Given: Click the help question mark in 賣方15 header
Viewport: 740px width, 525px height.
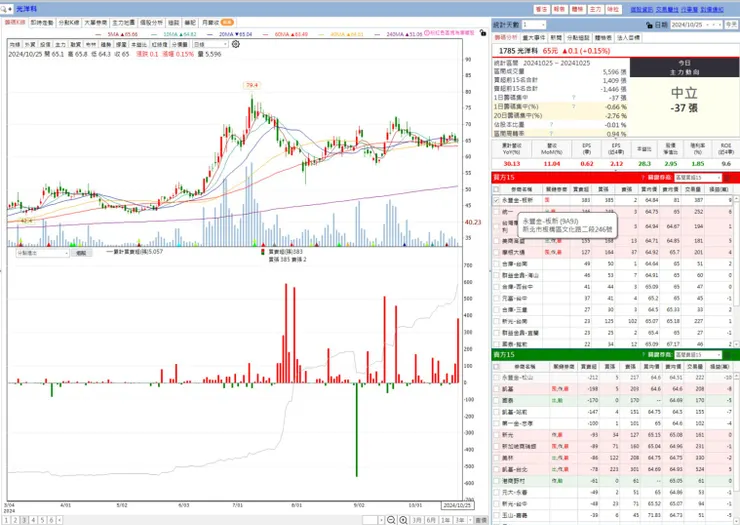Looking at the screenshot, I should tap(643, 355).
